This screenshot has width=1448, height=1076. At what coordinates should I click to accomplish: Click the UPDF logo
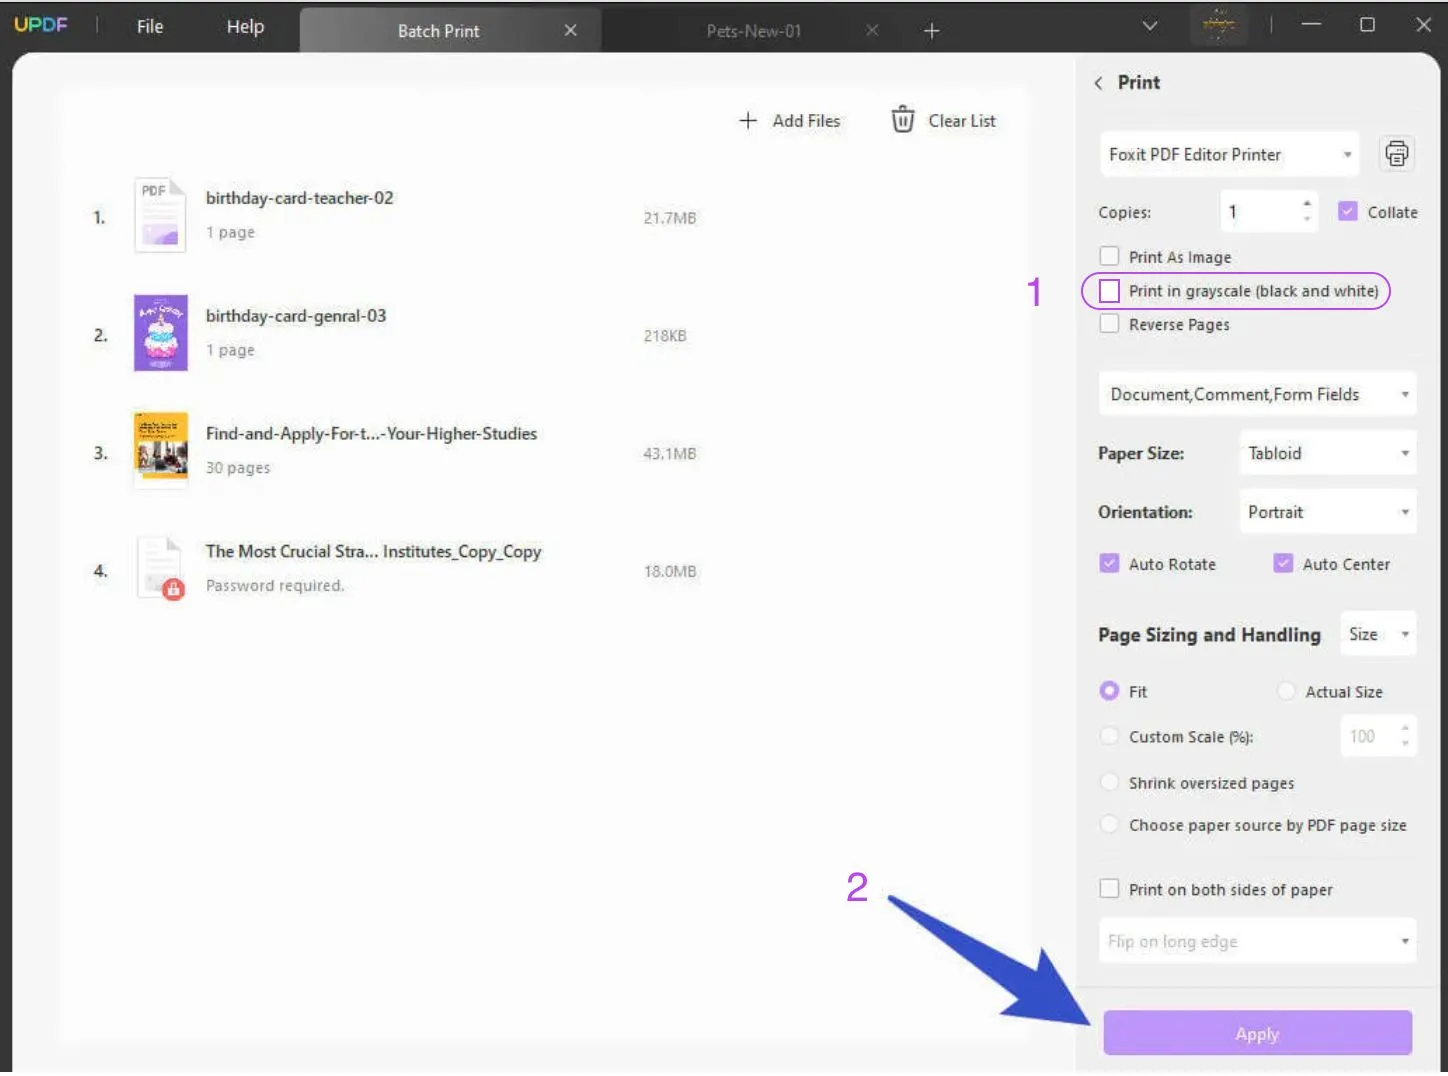[41, 25]
